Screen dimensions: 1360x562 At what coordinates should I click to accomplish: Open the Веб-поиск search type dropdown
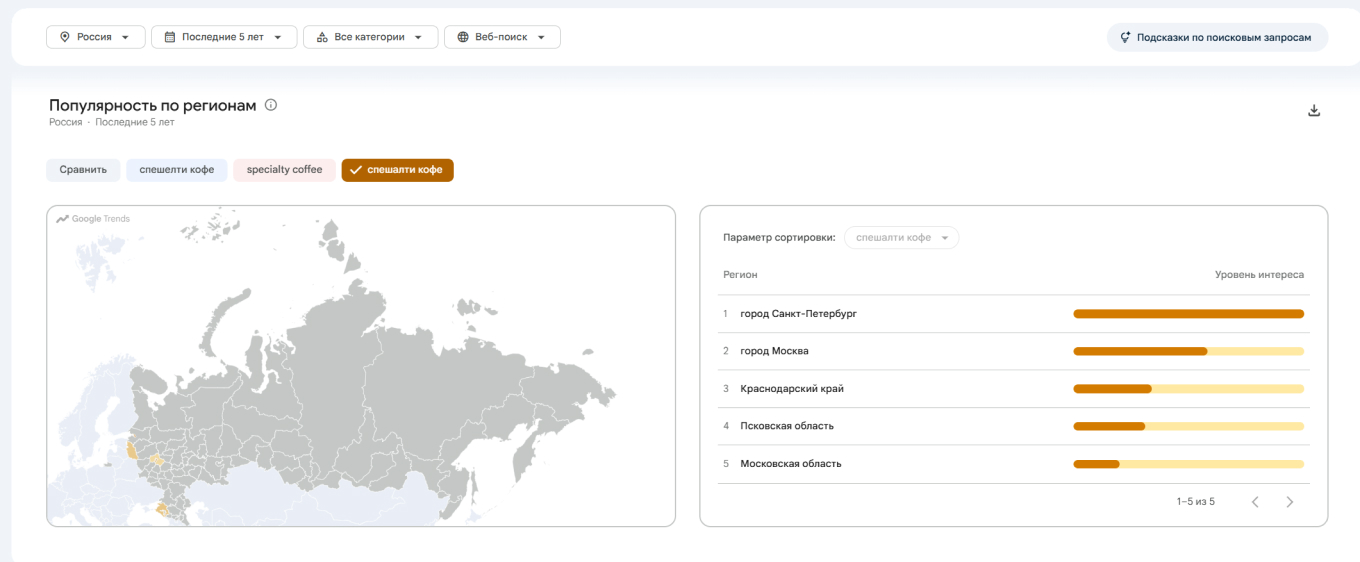(502, 37)
